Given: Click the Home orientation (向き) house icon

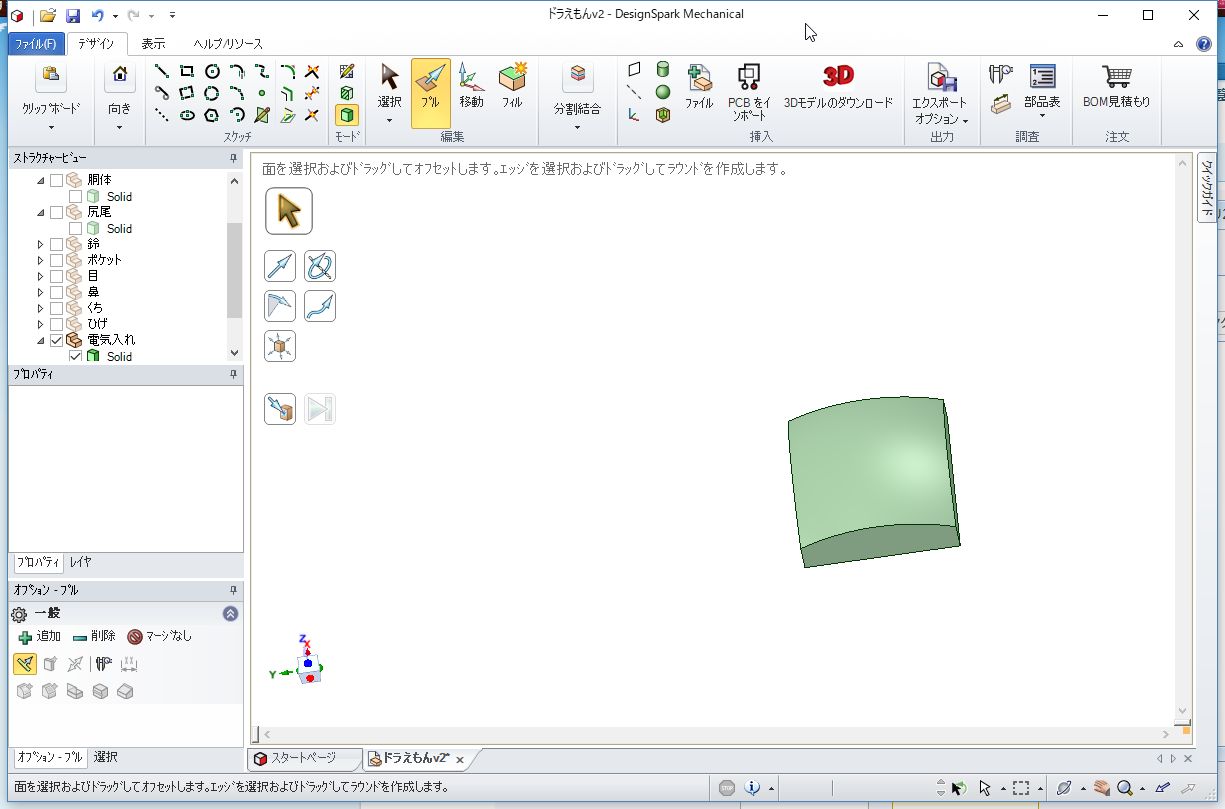Looking at the screenshot, I should click(119, 74).
